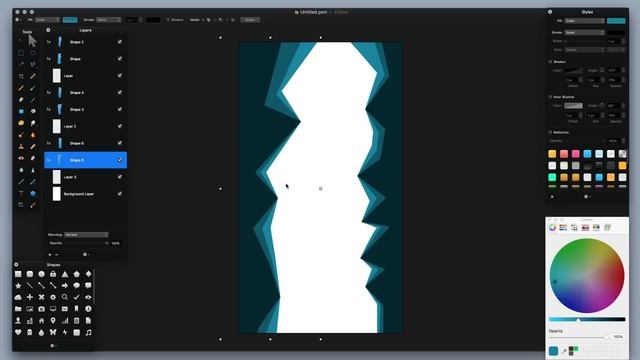Pick the star shape in Shapes palette
The width and height of the screenshot is (640, 360).
18,286
